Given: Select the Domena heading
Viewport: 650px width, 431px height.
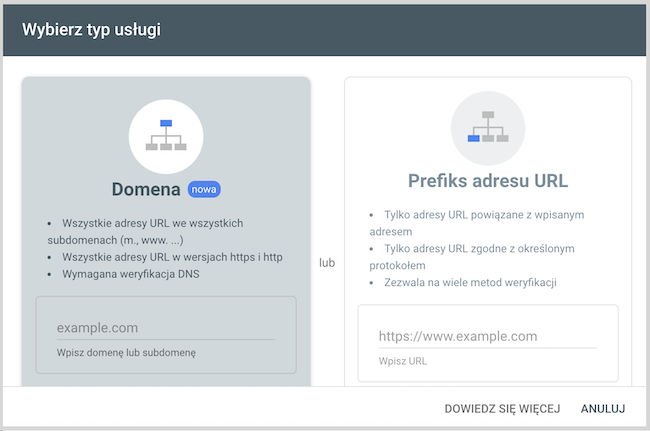Looking at the screenshot, I should click(x=146, y=189).
